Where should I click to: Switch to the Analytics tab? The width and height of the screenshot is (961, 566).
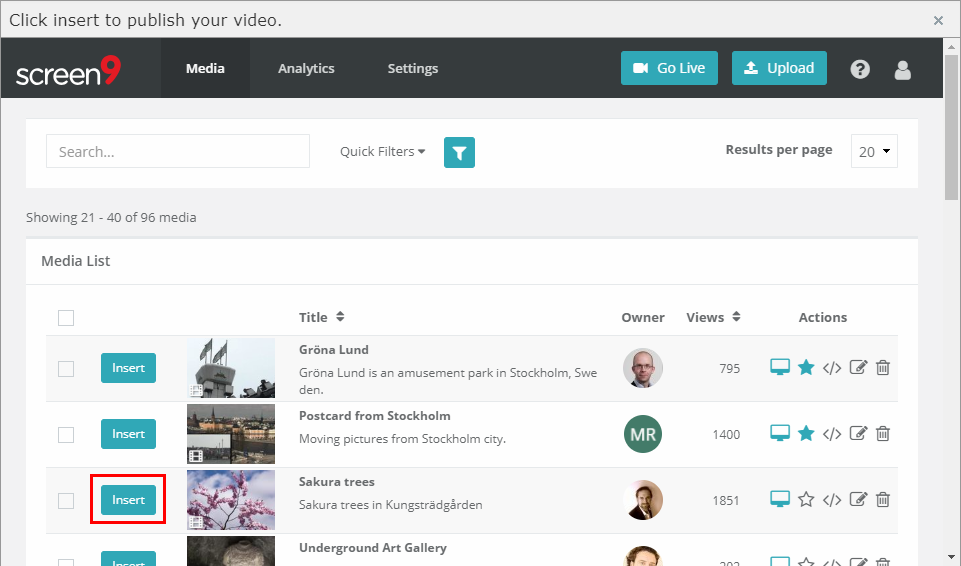coord(306,69)
